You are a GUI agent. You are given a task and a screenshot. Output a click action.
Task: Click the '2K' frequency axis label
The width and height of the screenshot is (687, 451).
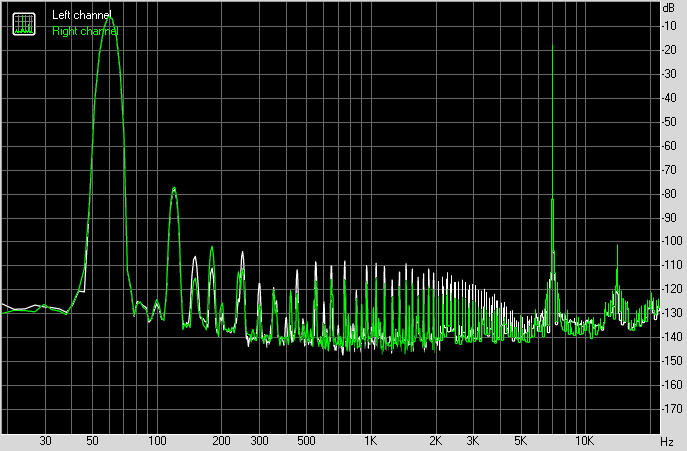(x=436, y=440)
